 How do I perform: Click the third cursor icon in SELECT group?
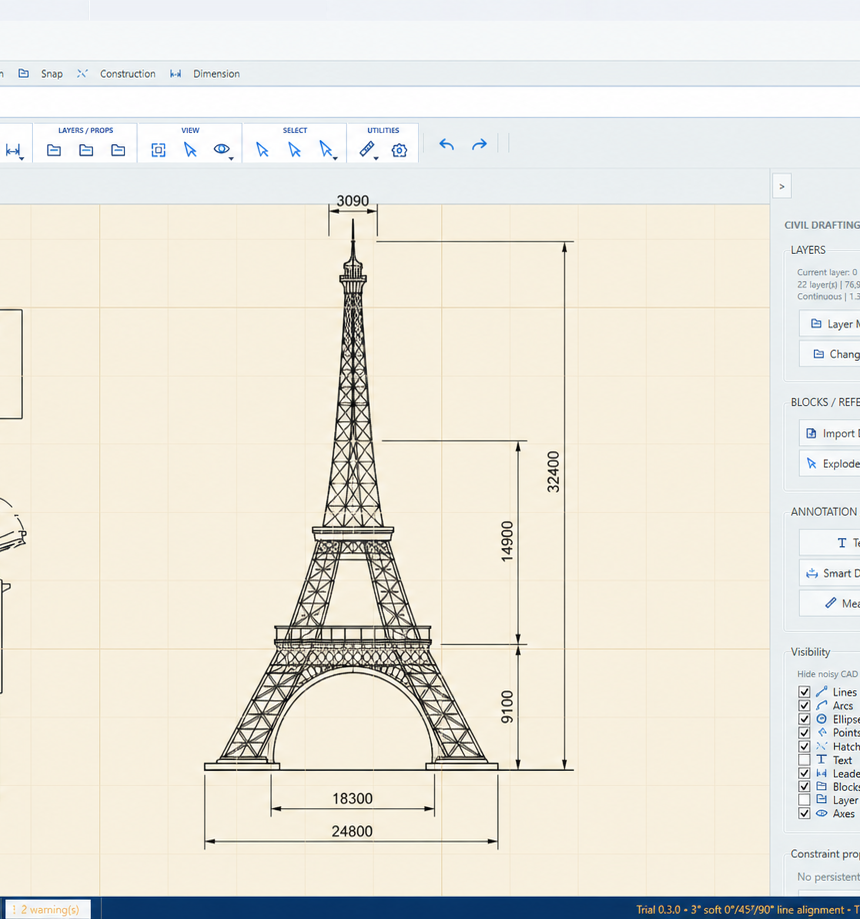325,149
